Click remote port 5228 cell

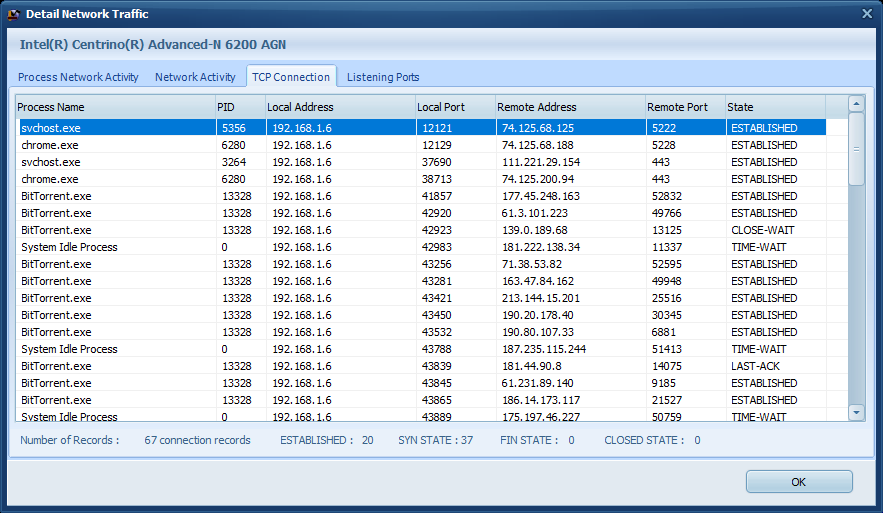(664, 145)
